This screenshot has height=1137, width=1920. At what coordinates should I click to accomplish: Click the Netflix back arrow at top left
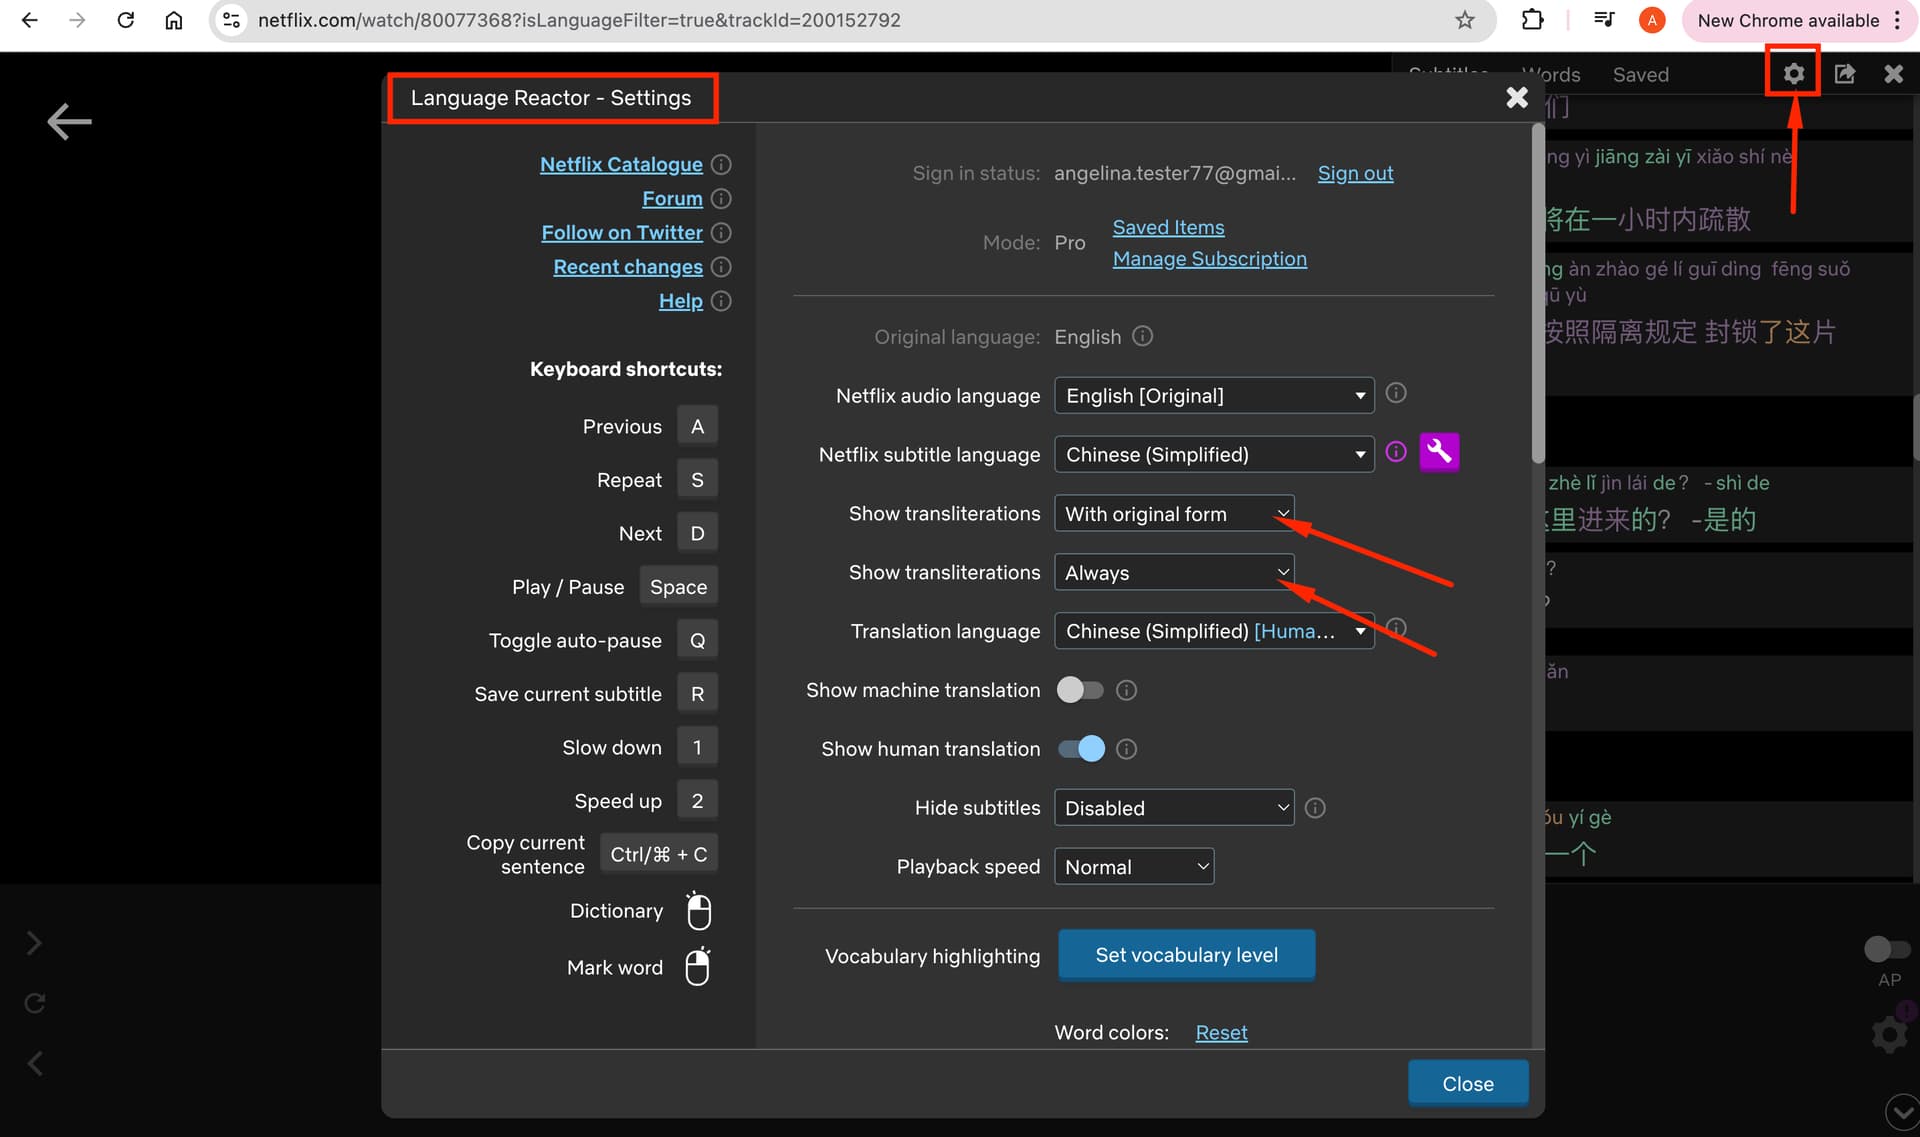(69, 122)
